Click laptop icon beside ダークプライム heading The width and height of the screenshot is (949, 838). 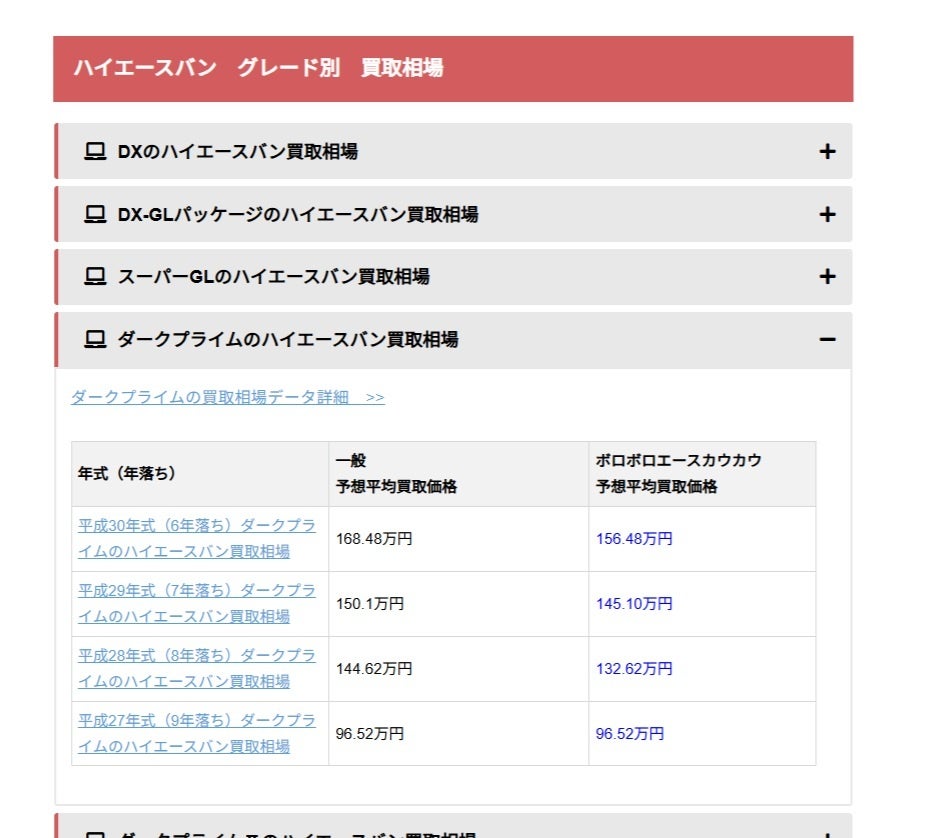coord(95,339)
